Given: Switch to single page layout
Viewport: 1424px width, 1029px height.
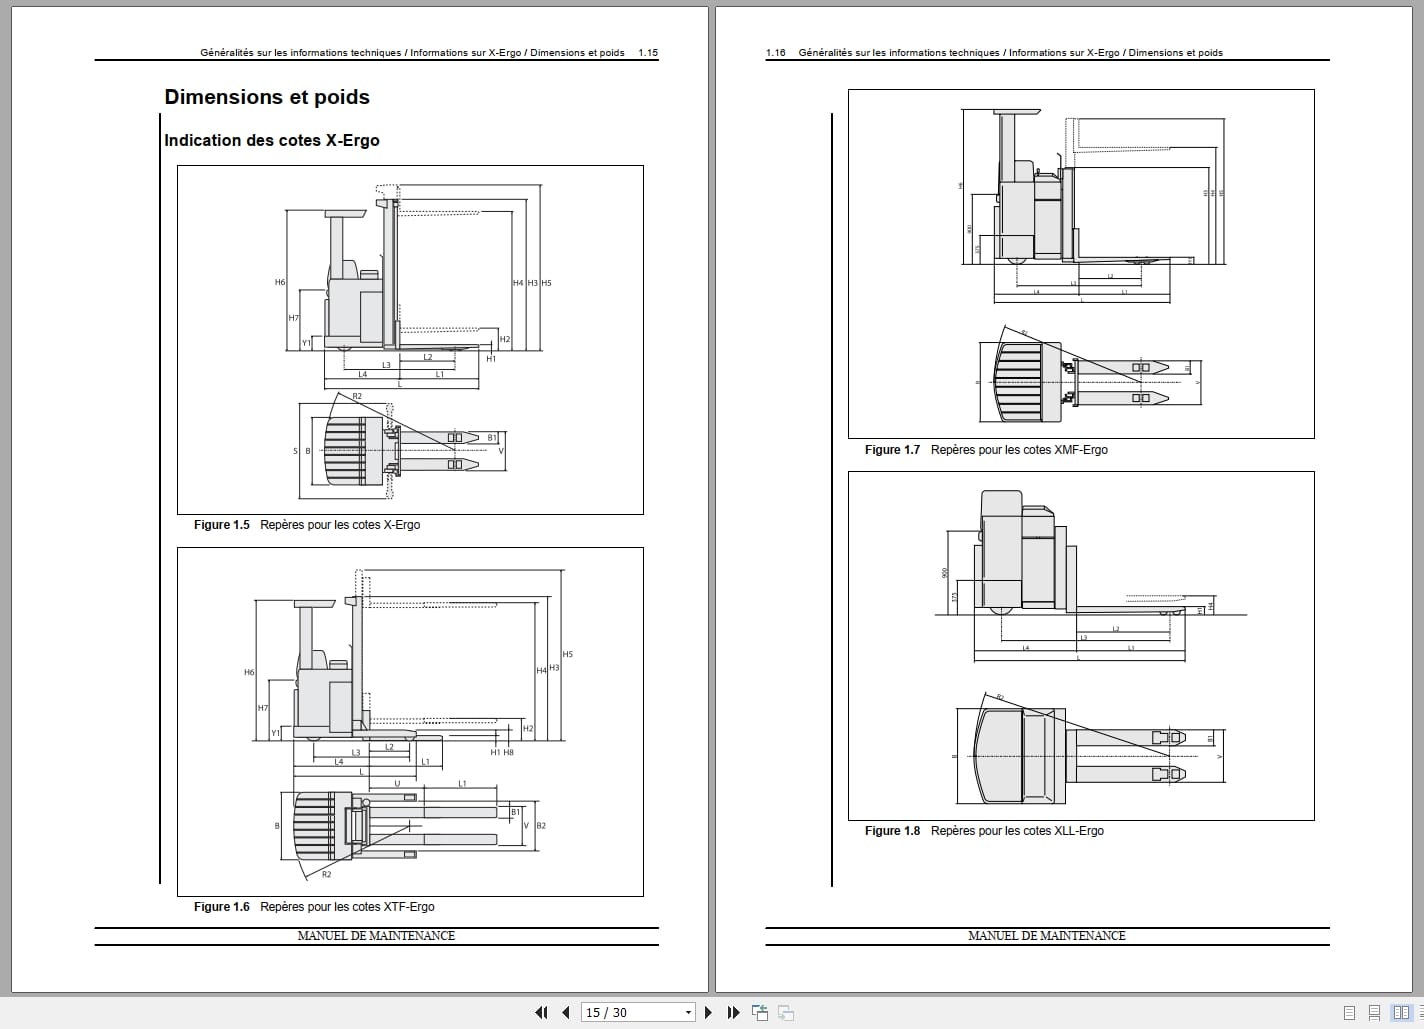Looking at the screenshot, I should coord(1349,1013).
